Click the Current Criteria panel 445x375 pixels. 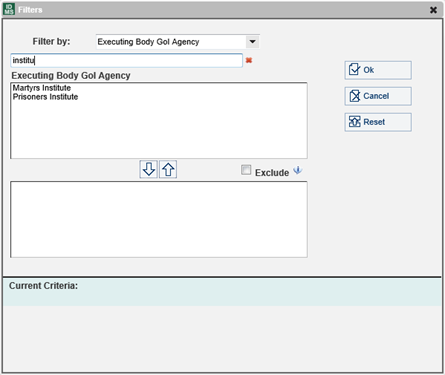point(222,292)
